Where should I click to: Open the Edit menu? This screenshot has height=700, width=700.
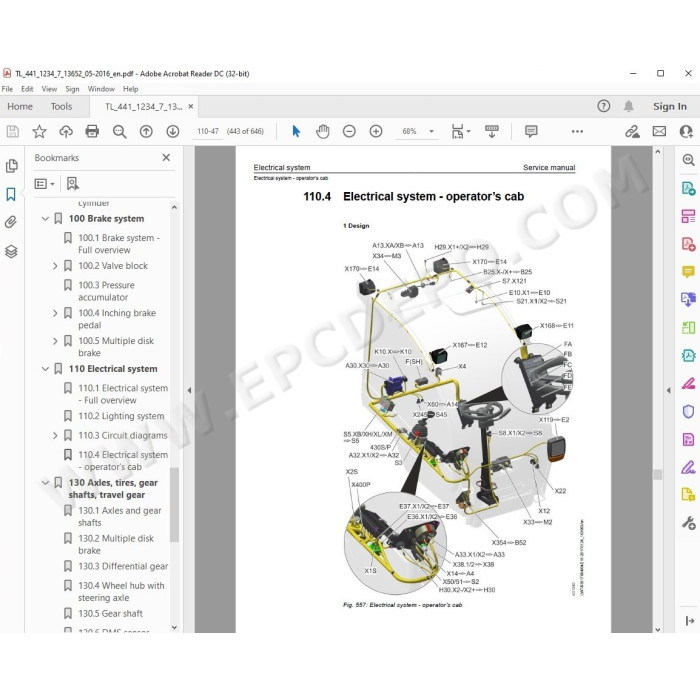pyautogui.click(x=27, y=89)
